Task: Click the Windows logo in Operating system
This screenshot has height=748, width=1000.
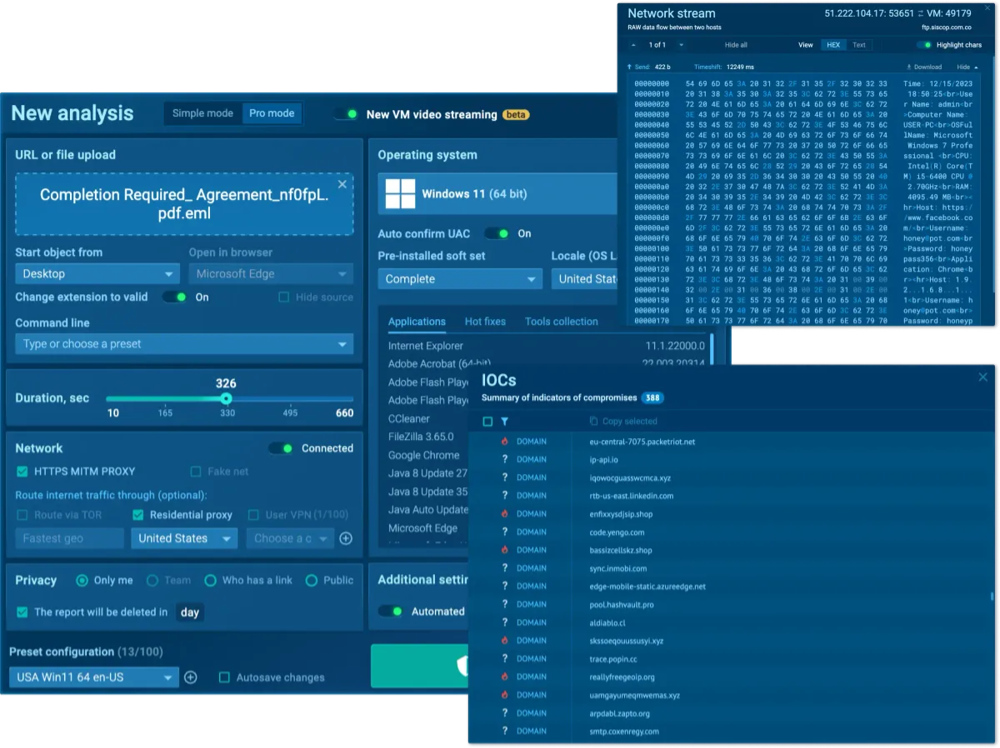Action: click(400, 194)
